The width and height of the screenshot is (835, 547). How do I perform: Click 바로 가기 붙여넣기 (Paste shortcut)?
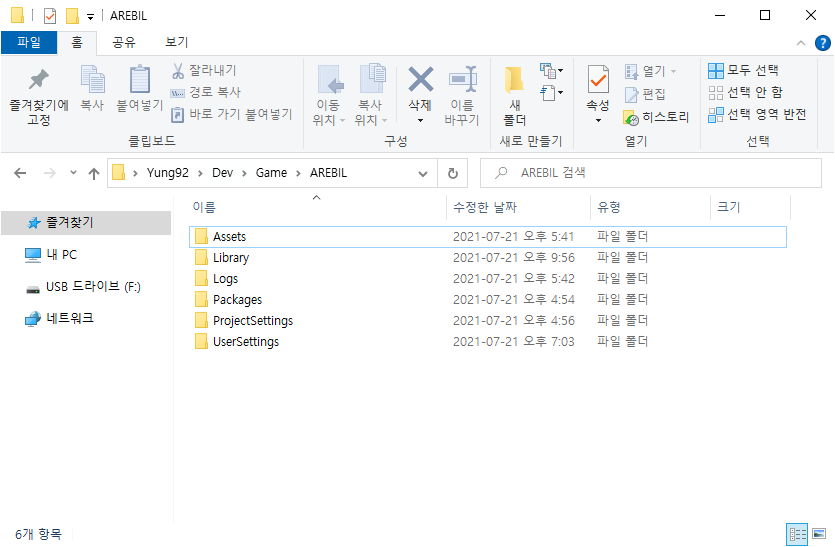click(232, 114)
